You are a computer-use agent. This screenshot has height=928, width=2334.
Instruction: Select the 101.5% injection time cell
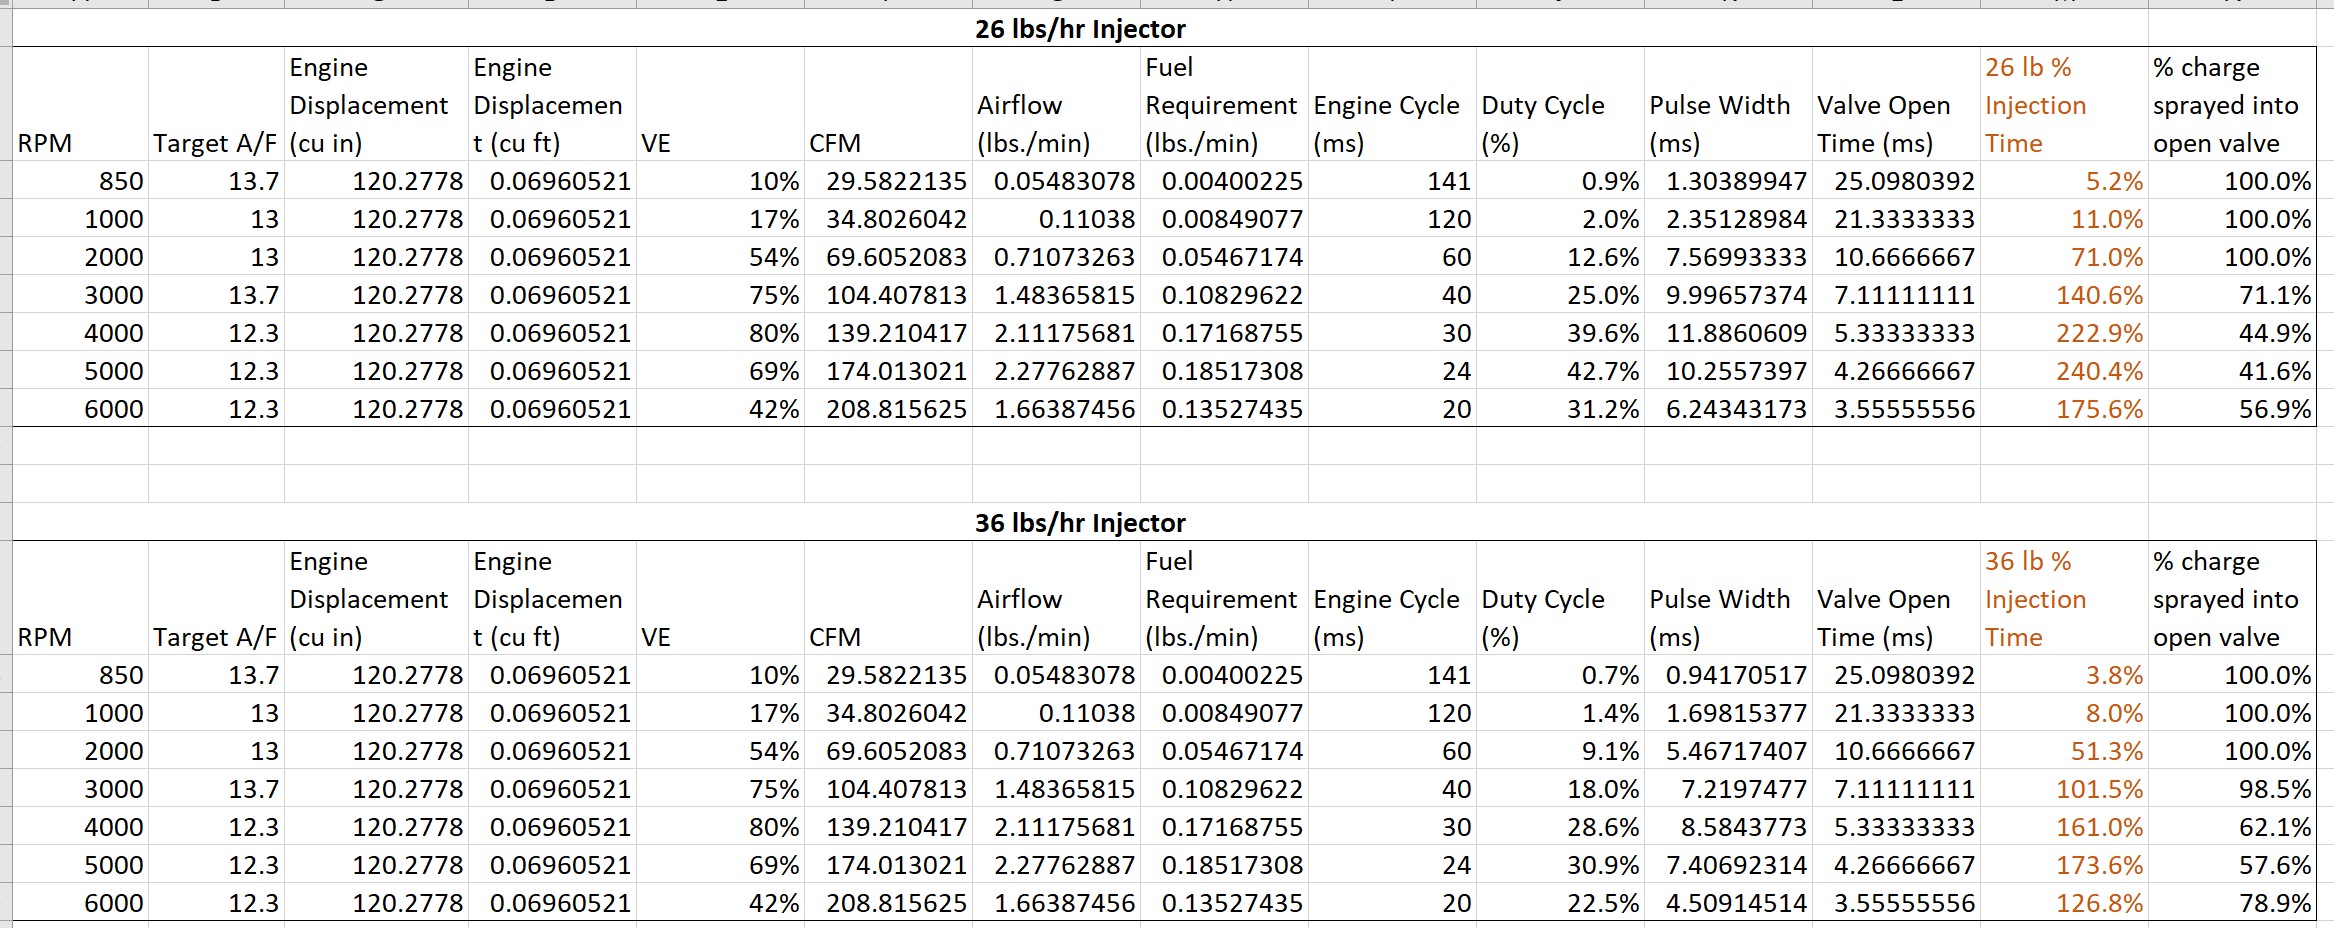[x=2064, y=789]
